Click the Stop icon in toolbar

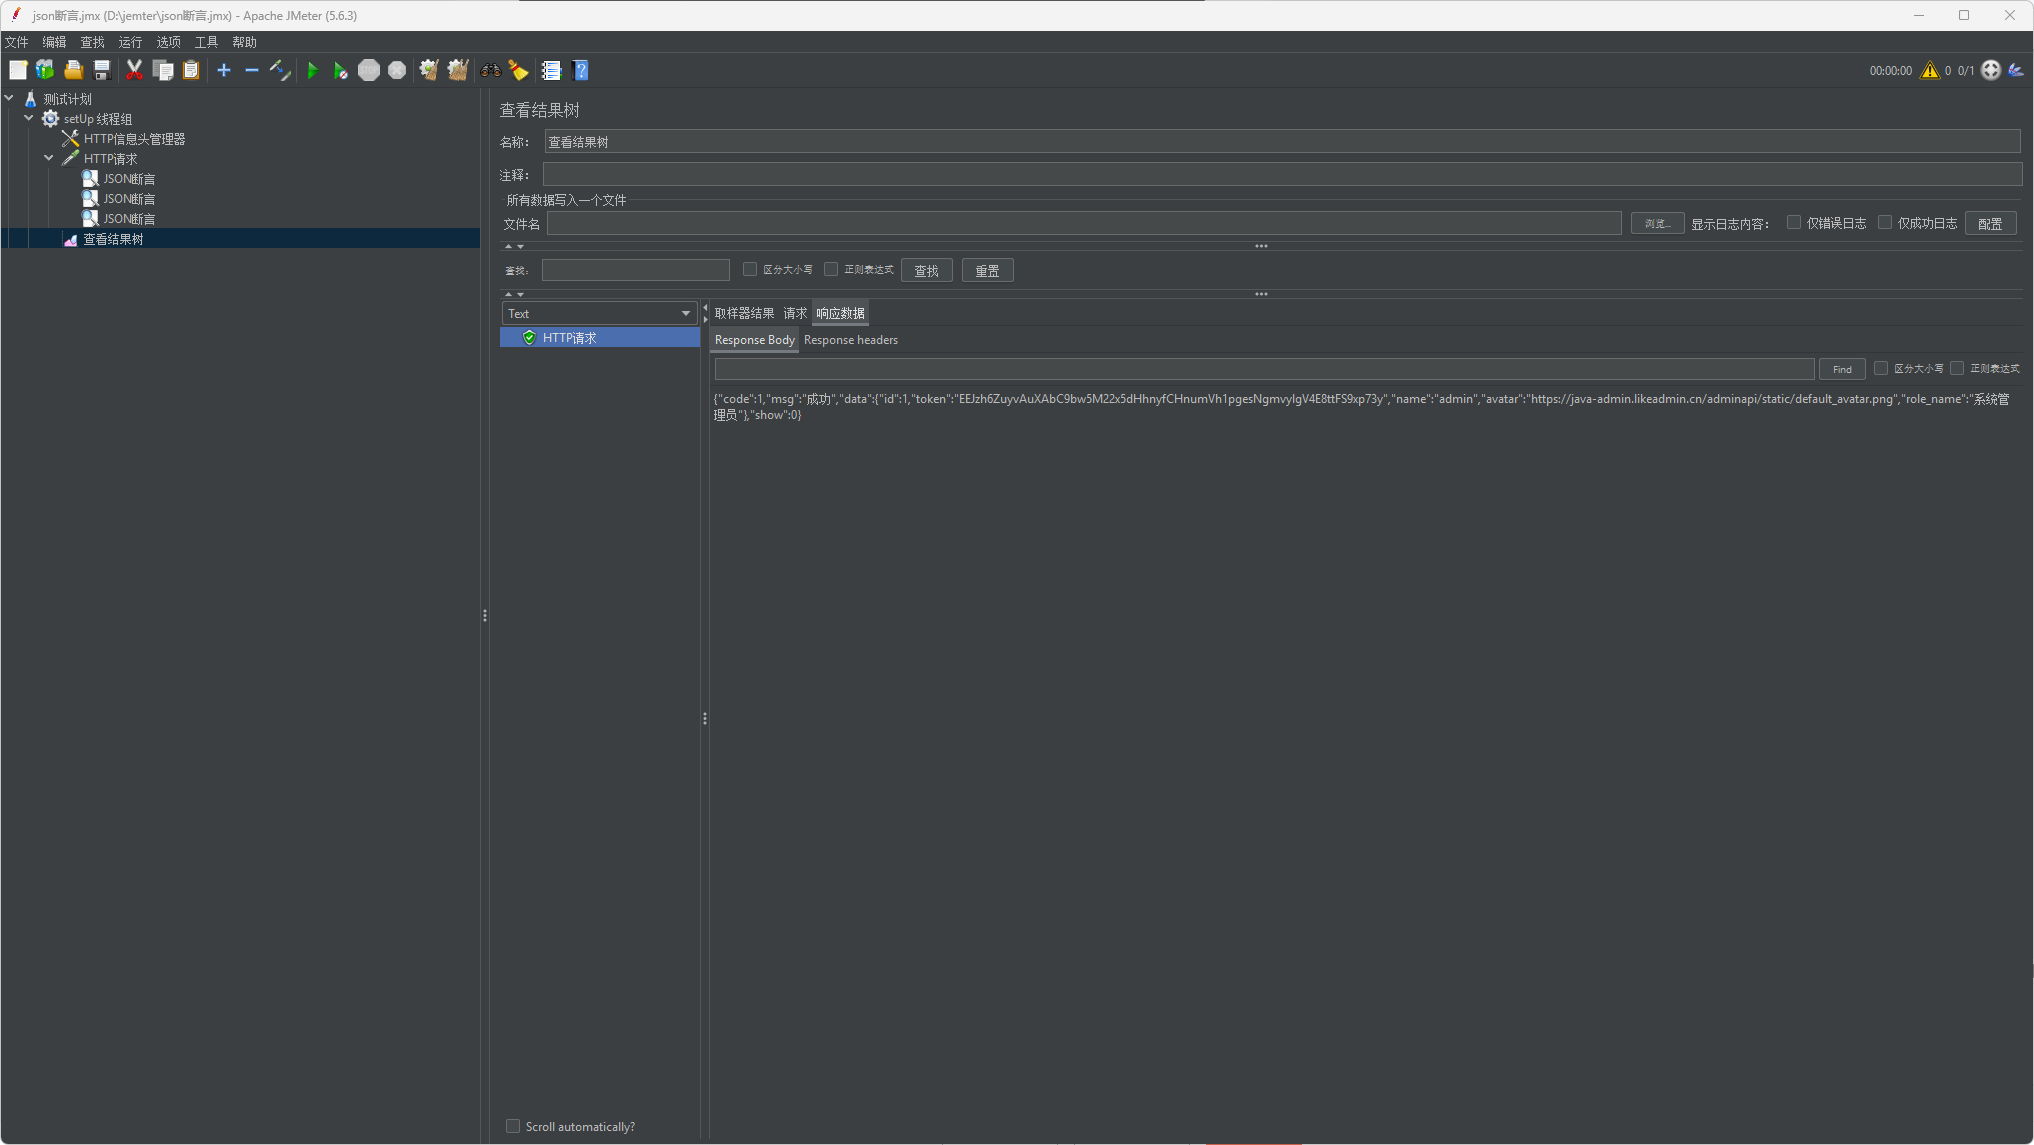[369, 70]
